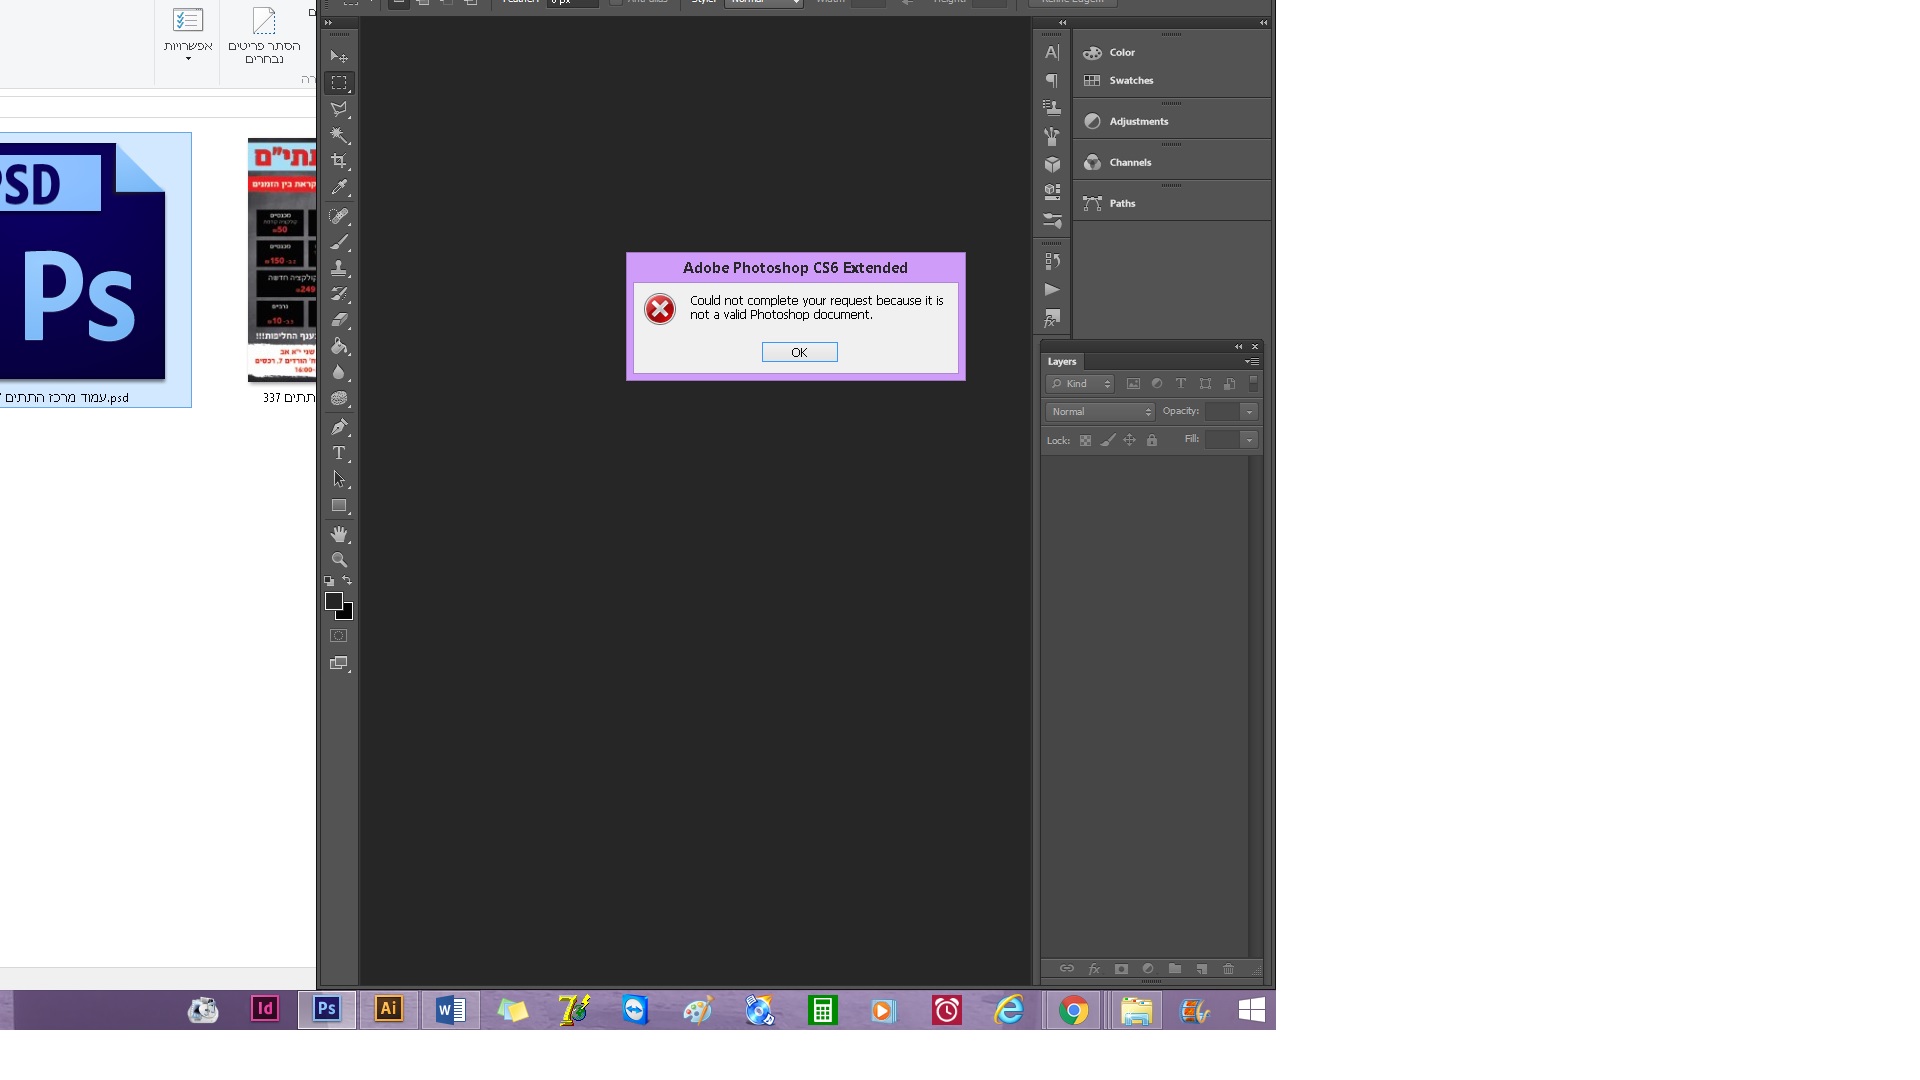The image size is (1920, 1080).
Task: Expand the tools panel to two columns
Action: point(328,23)
